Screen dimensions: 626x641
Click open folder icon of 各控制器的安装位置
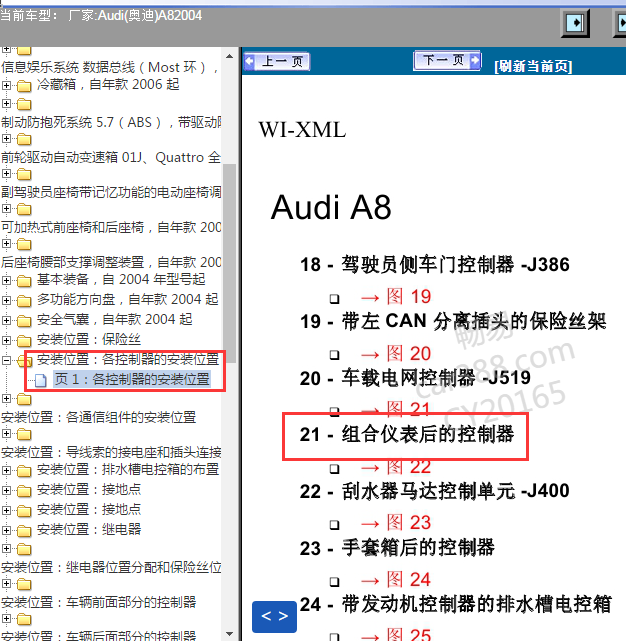point(24,361)
